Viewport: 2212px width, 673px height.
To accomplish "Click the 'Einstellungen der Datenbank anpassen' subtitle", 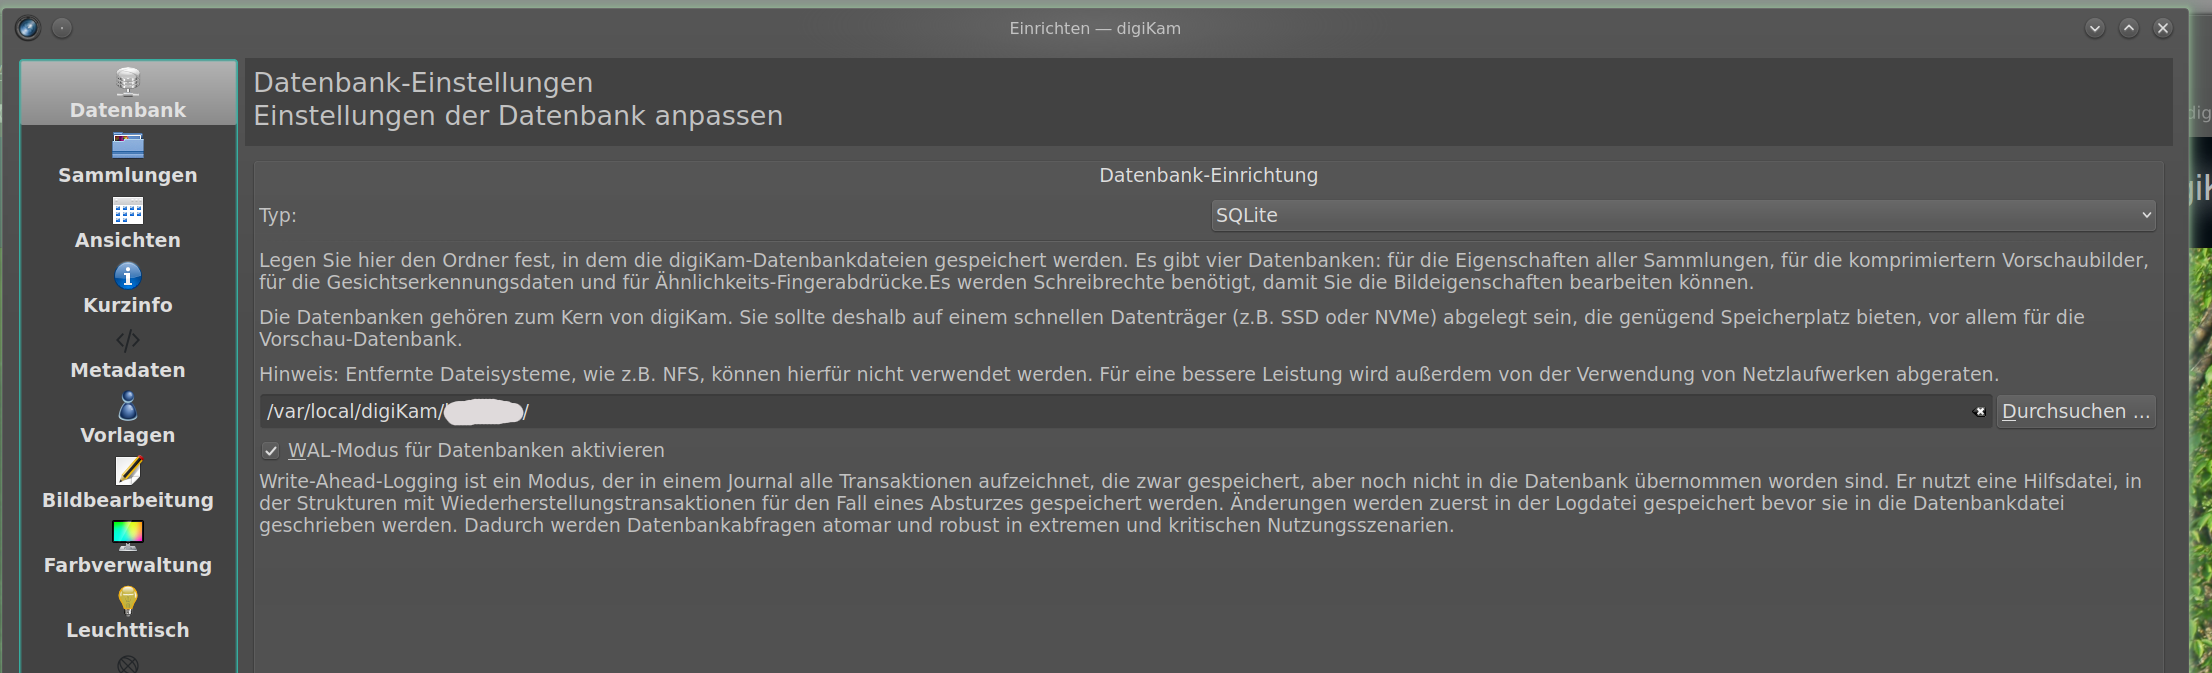I will [518, 116].
